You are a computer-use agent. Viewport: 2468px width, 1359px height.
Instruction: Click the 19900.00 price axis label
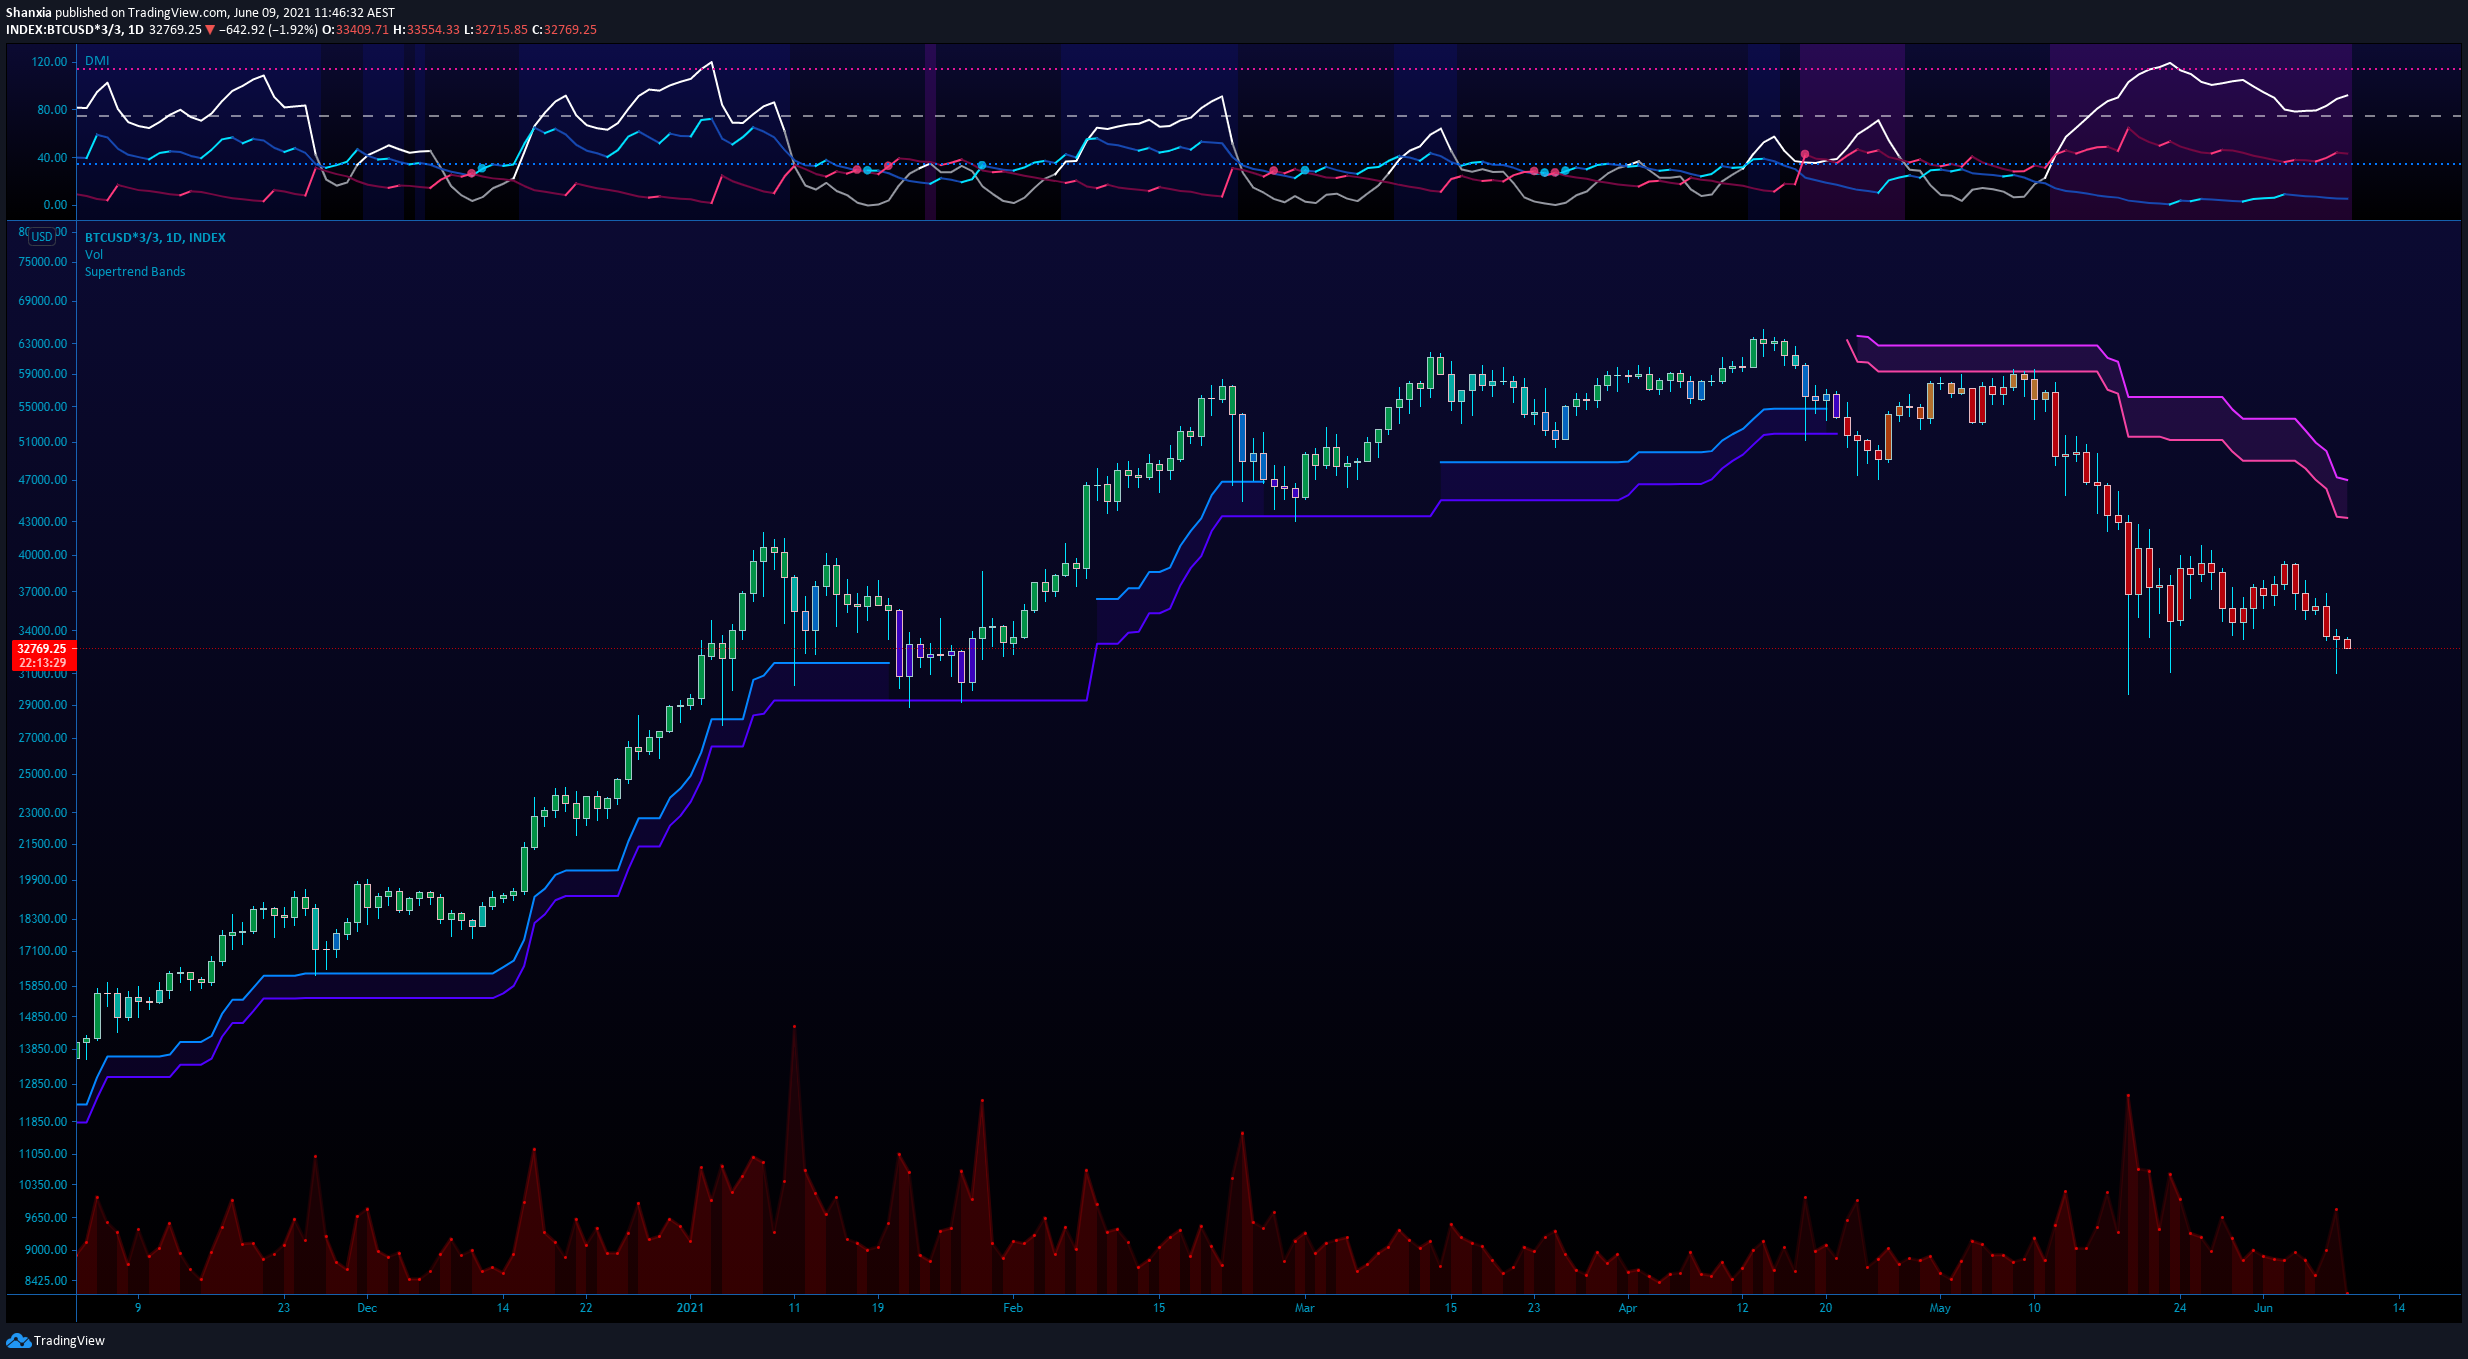pos(43,880)
